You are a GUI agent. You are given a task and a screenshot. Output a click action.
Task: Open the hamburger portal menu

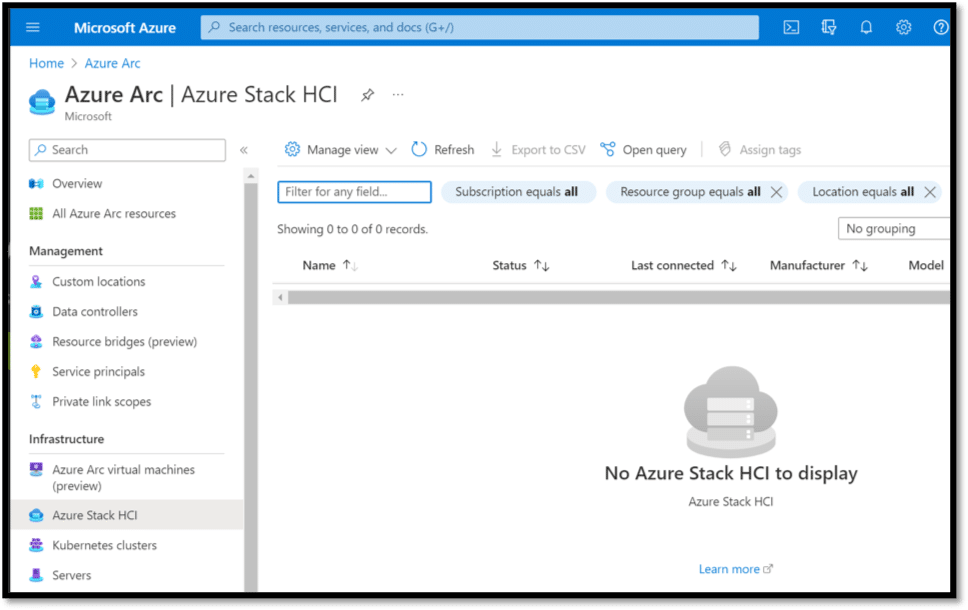coord(33,27)
